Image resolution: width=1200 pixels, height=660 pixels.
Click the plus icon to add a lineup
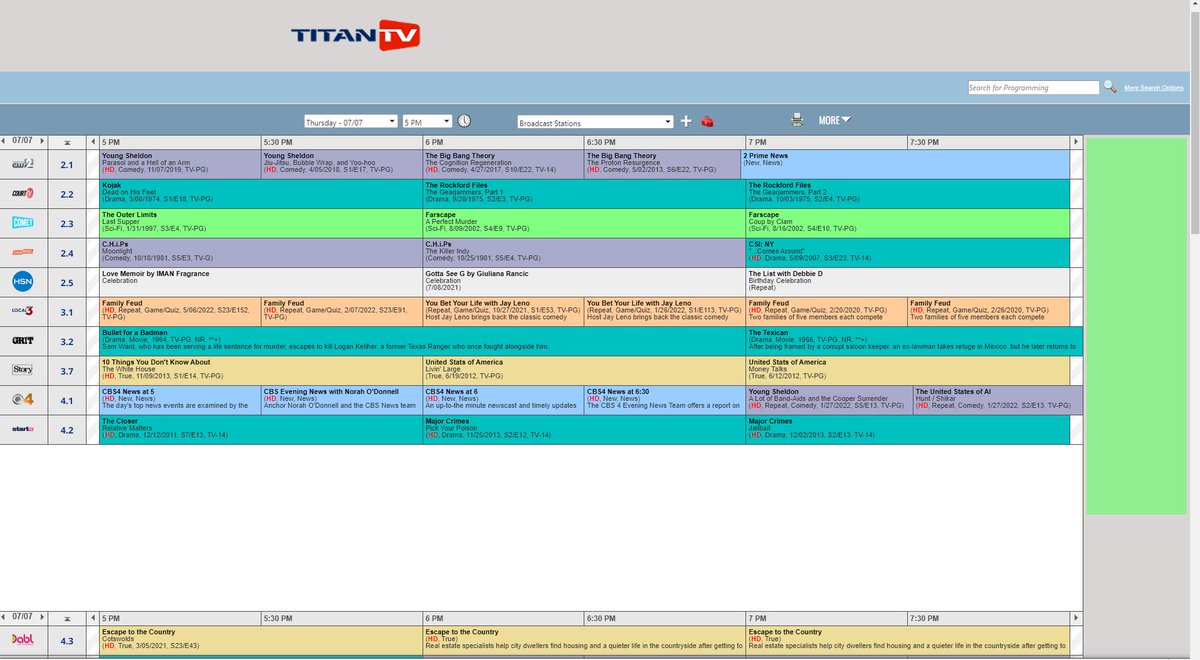[x=686, y=121]
